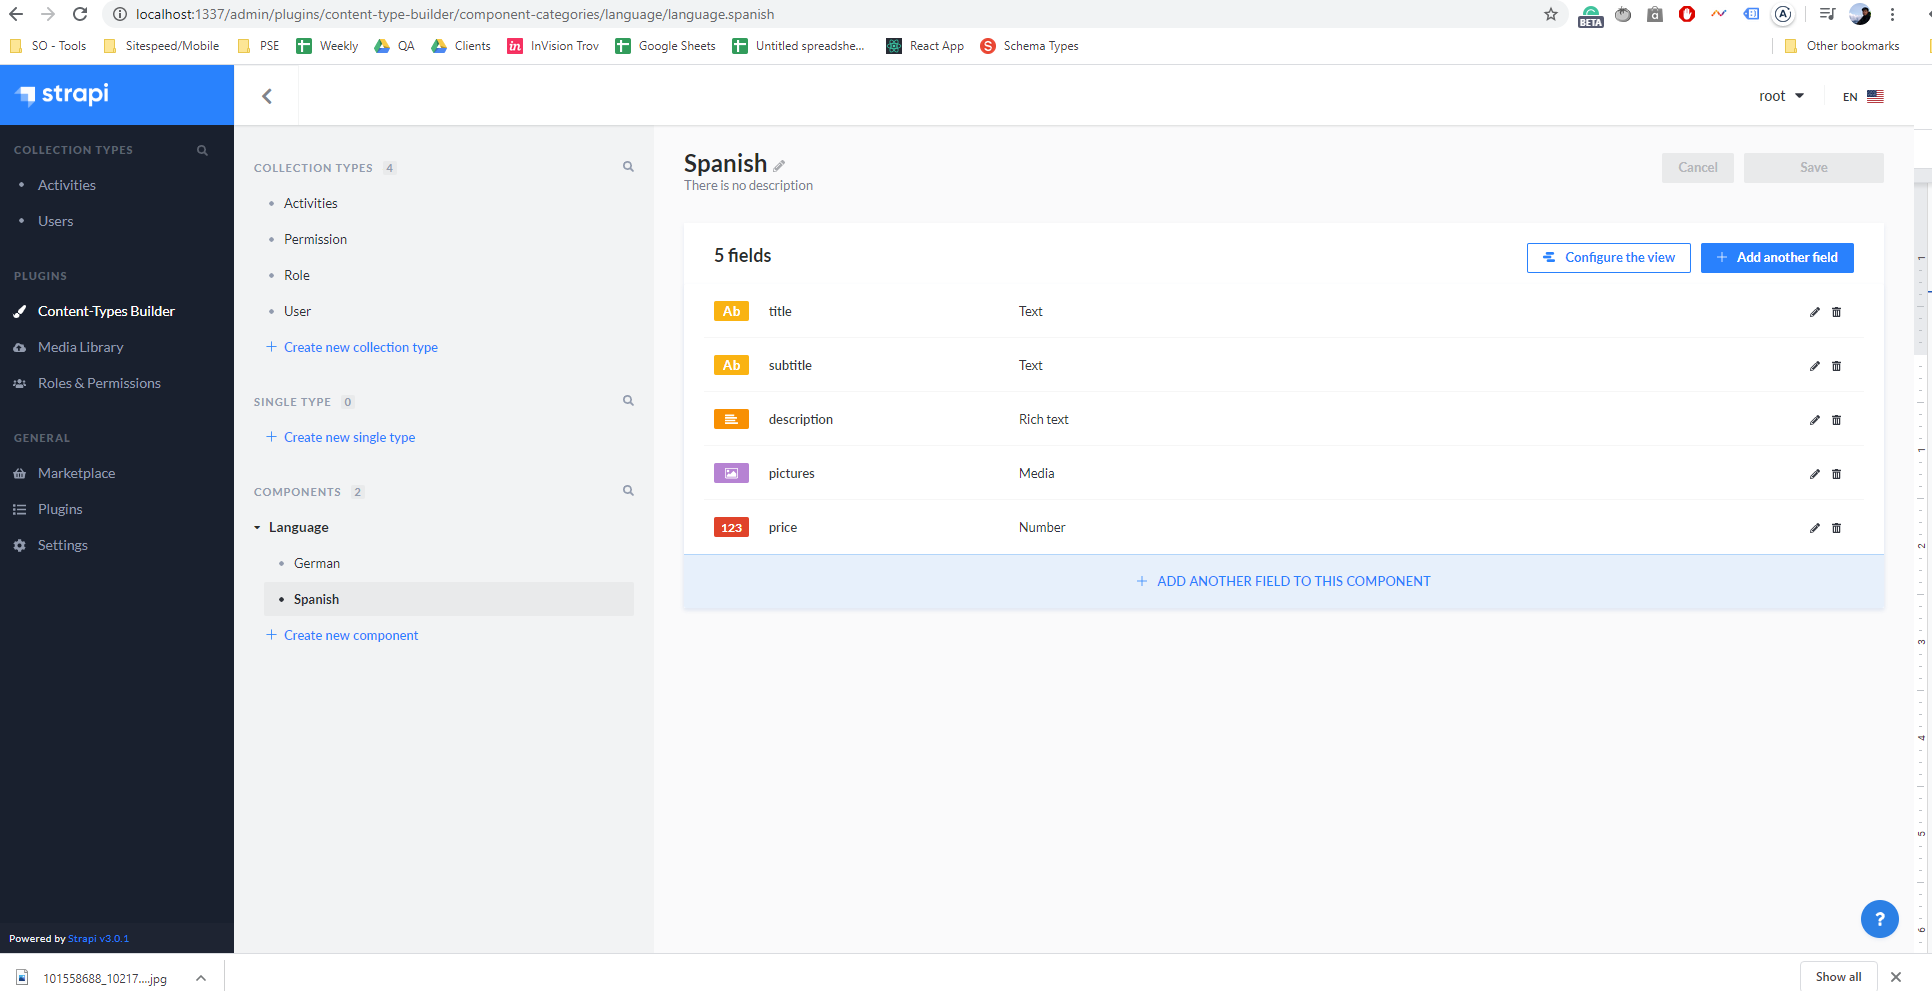This screenshot has height=991, width=1932.
Task: Open Media Library in the sidebar
Action: (80, 347)
